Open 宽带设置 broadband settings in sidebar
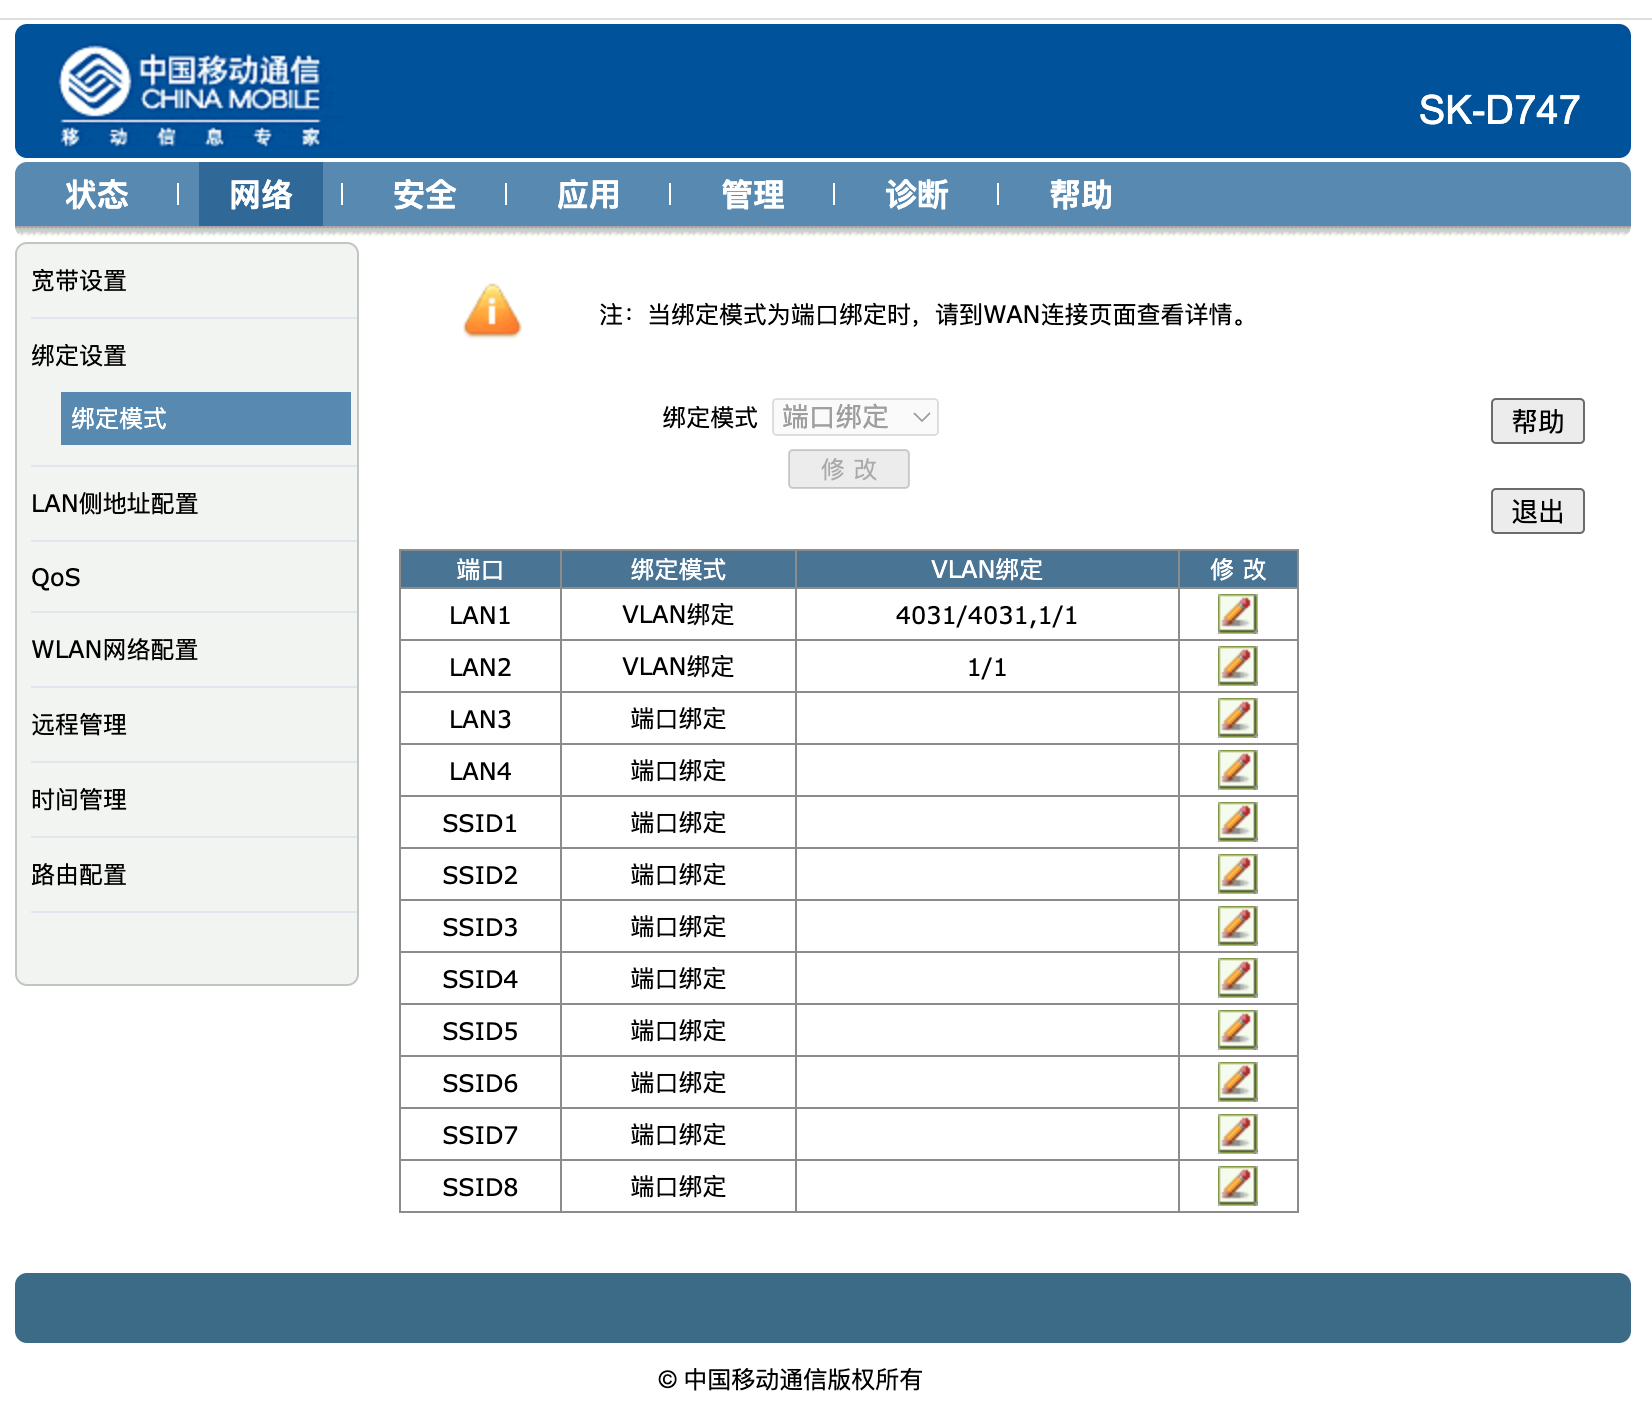This screenshot has height=1424, width=1652. click(78, 281)
